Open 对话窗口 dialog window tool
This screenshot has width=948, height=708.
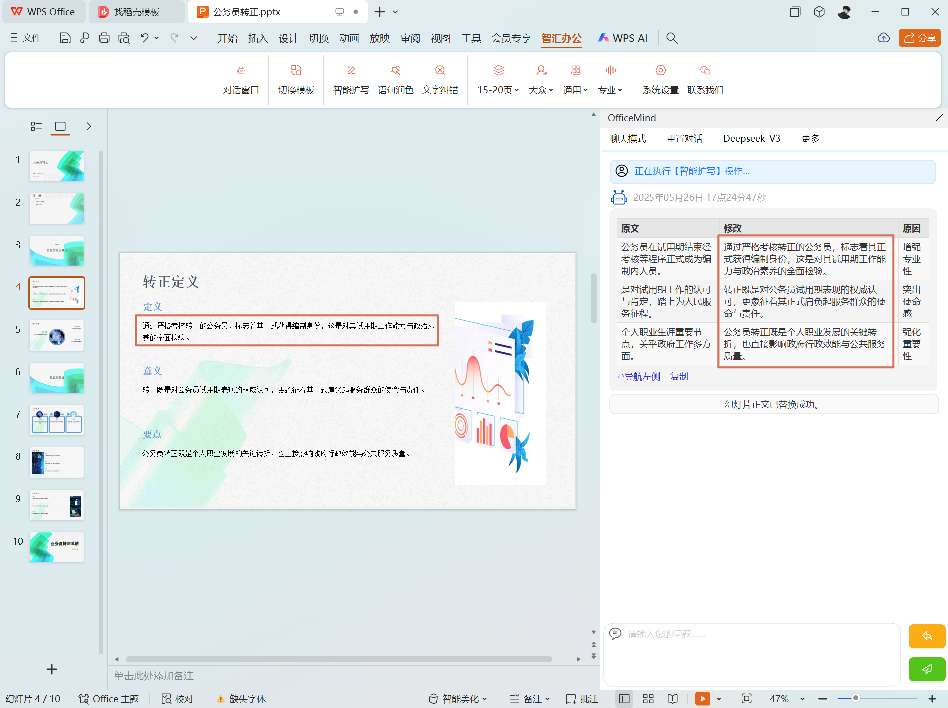click(x=241, y=80)
